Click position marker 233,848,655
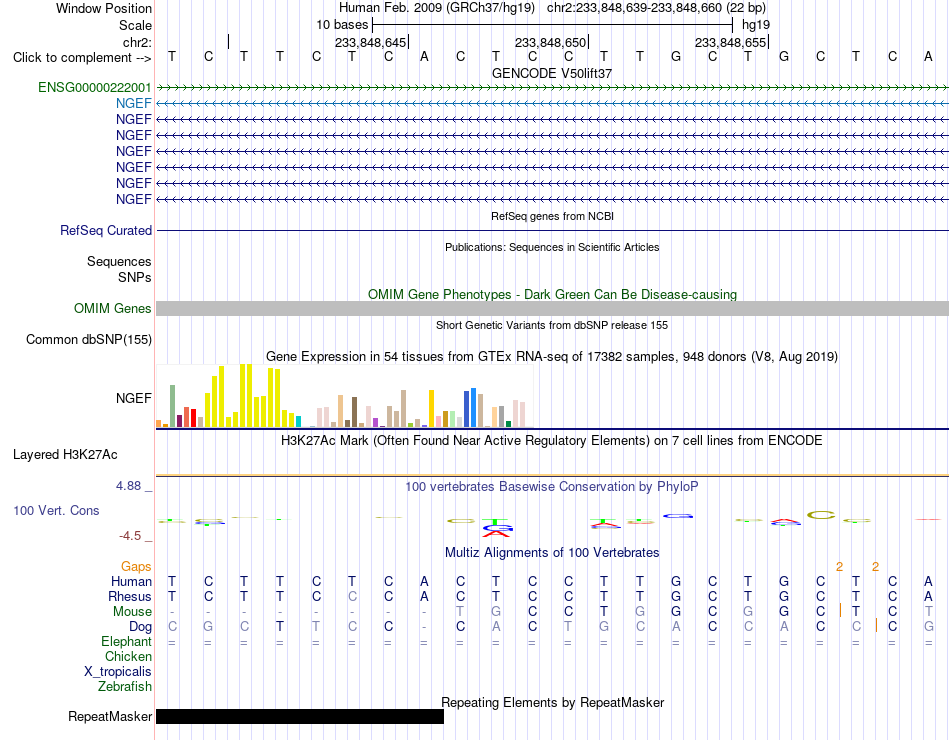The image size is (950, 740). (x=730, y=42)
